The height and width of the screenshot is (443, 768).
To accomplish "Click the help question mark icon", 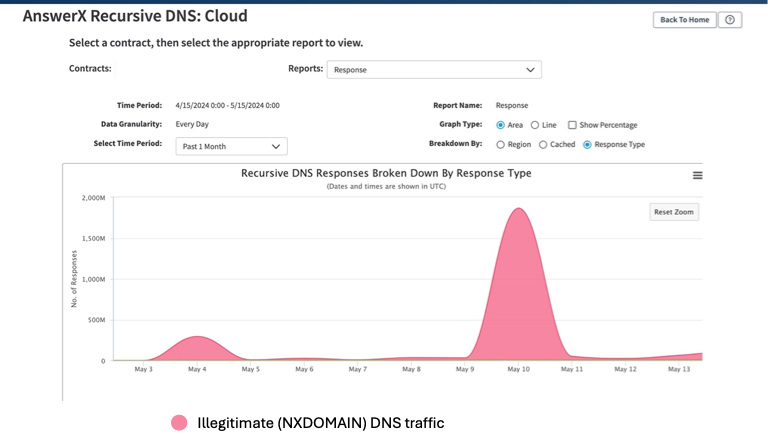I will coord(730,20).
